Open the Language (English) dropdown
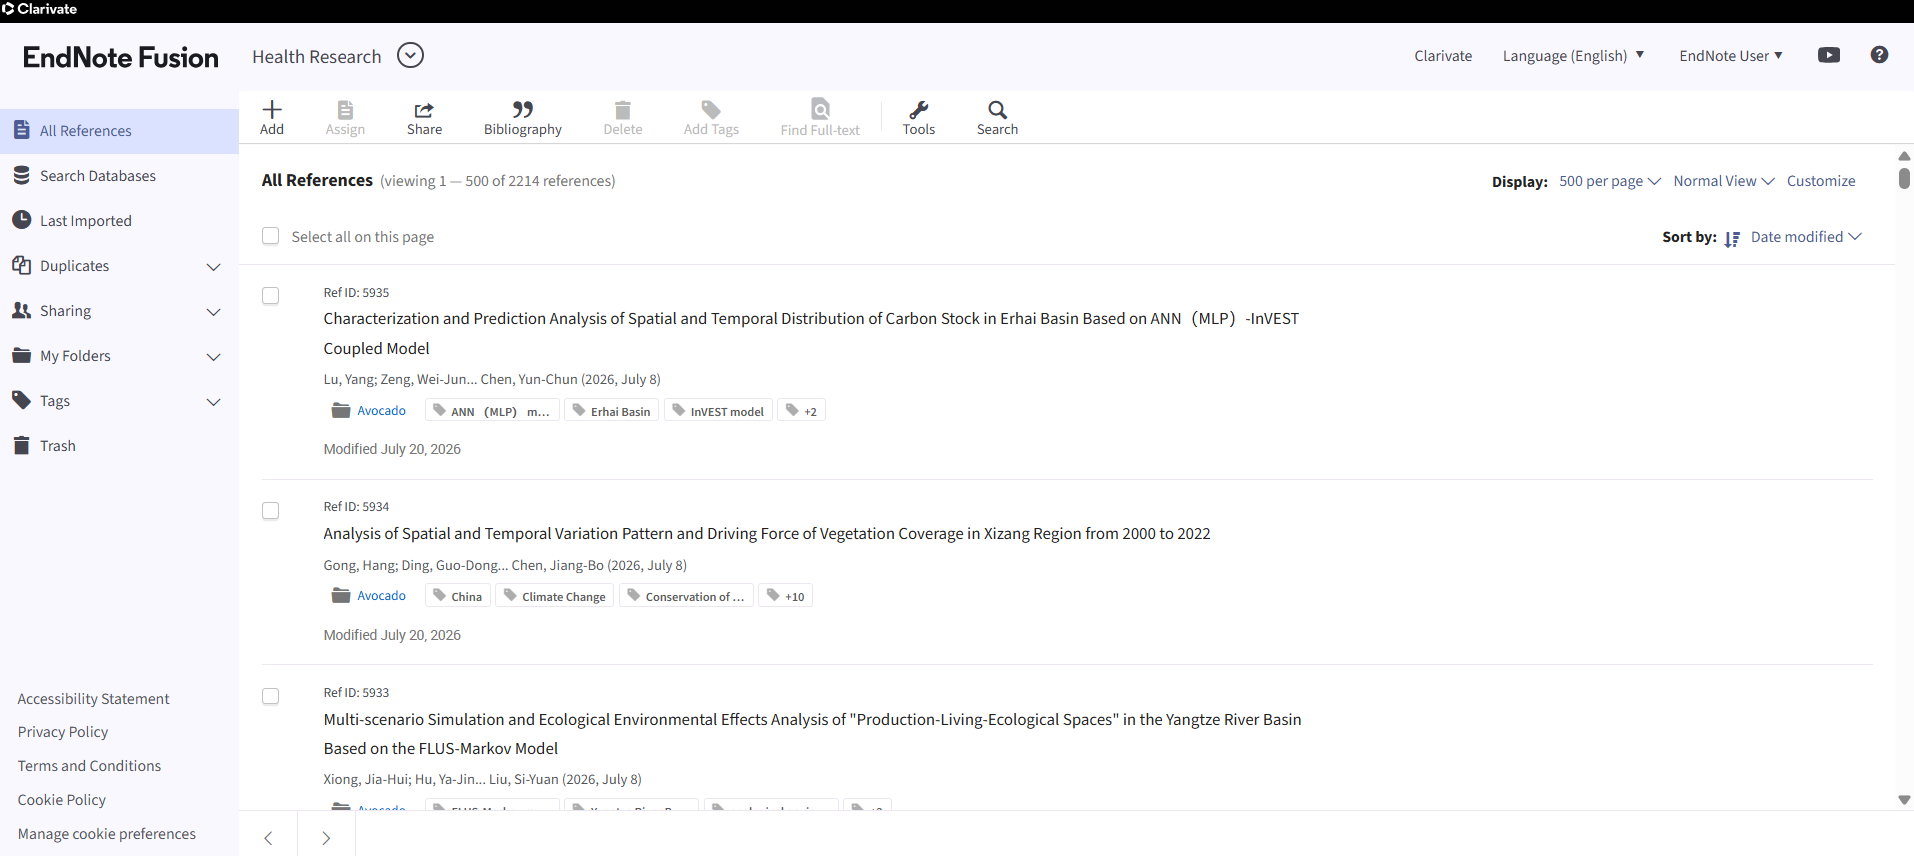The image size is (1914, 856). click(x=1573, y=56)
